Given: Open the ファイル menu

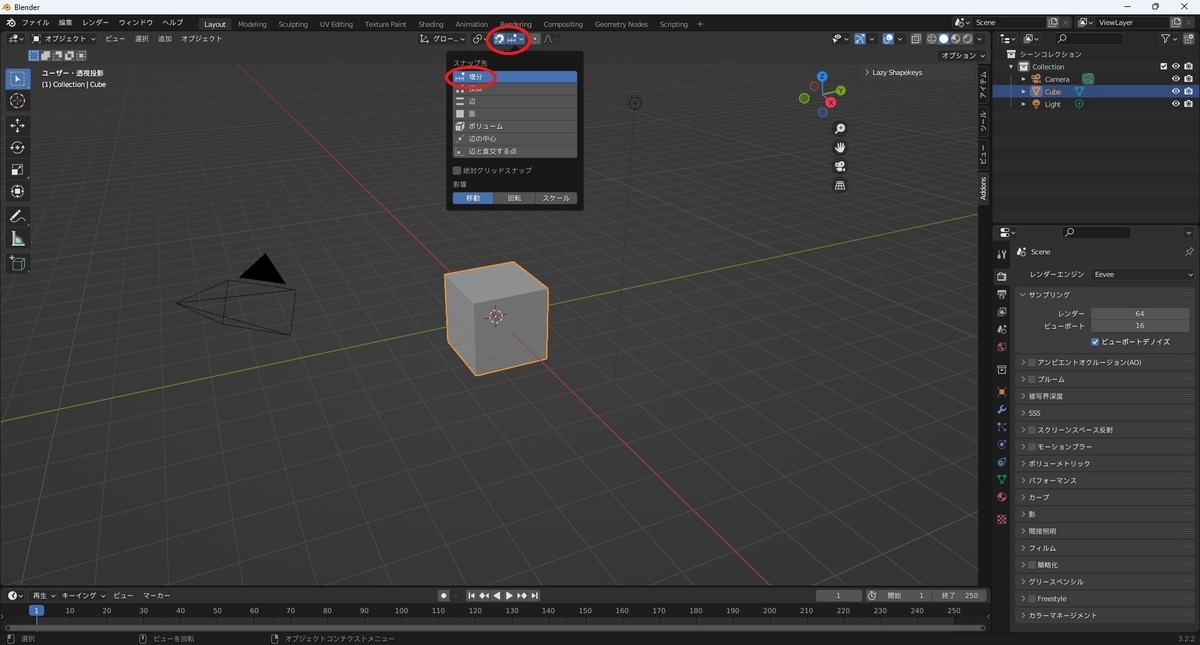Looking at the screenshot, I should (x=35, y=22).
